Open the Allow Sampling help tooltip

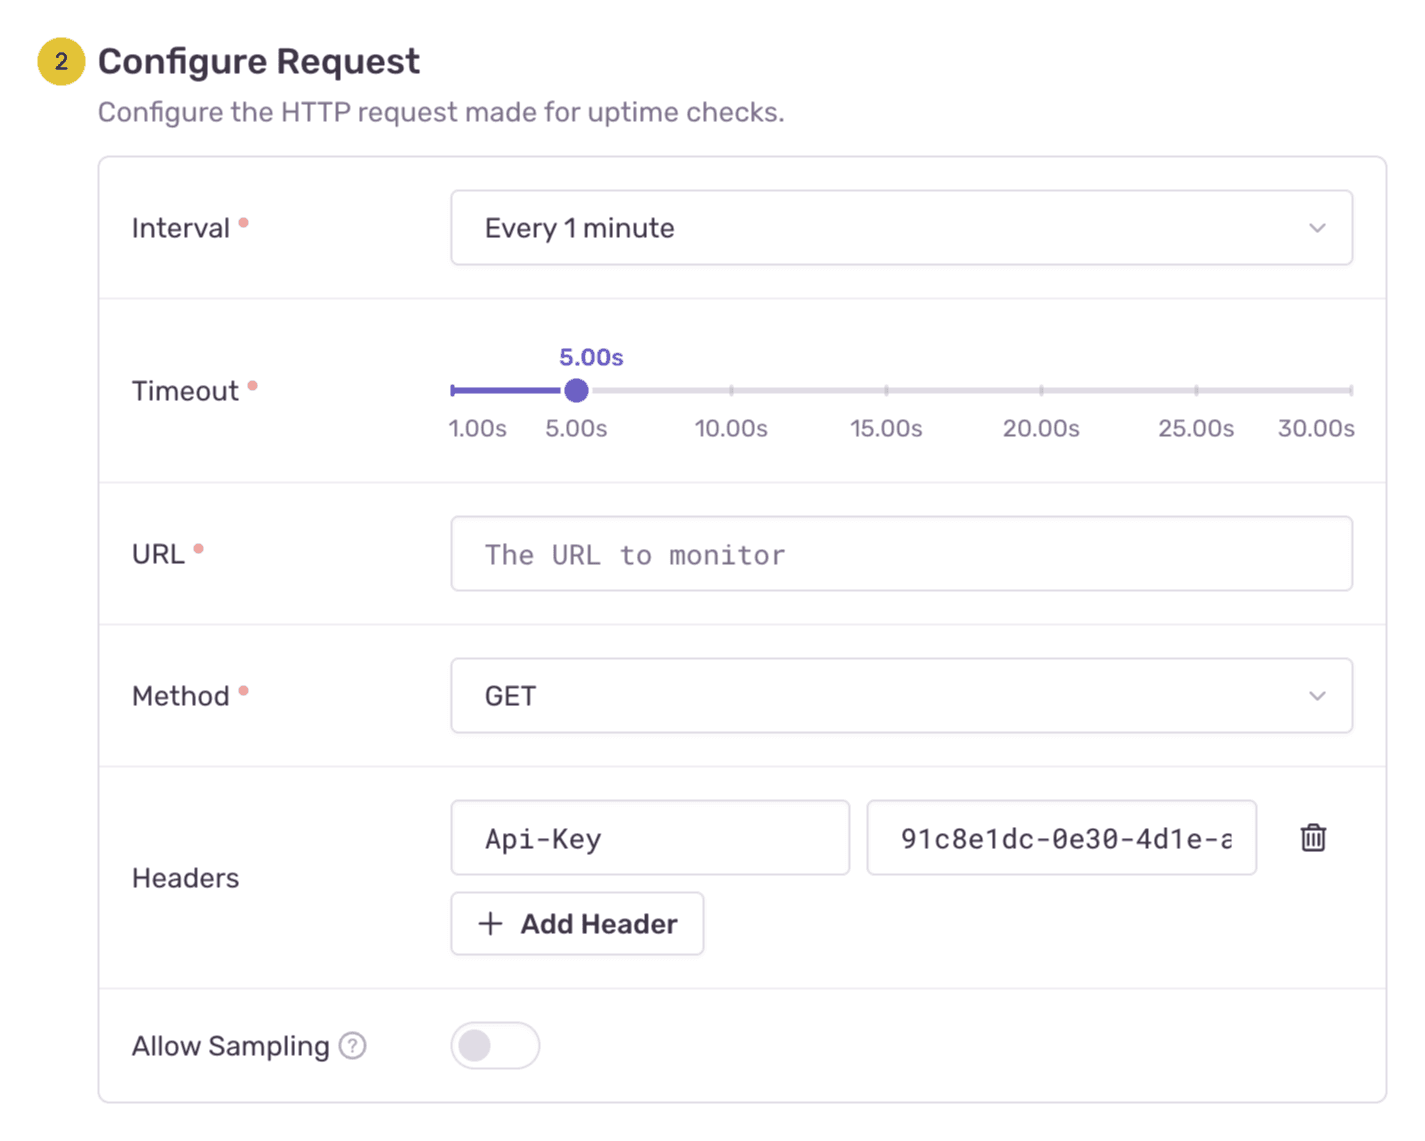coord(352,1046)
